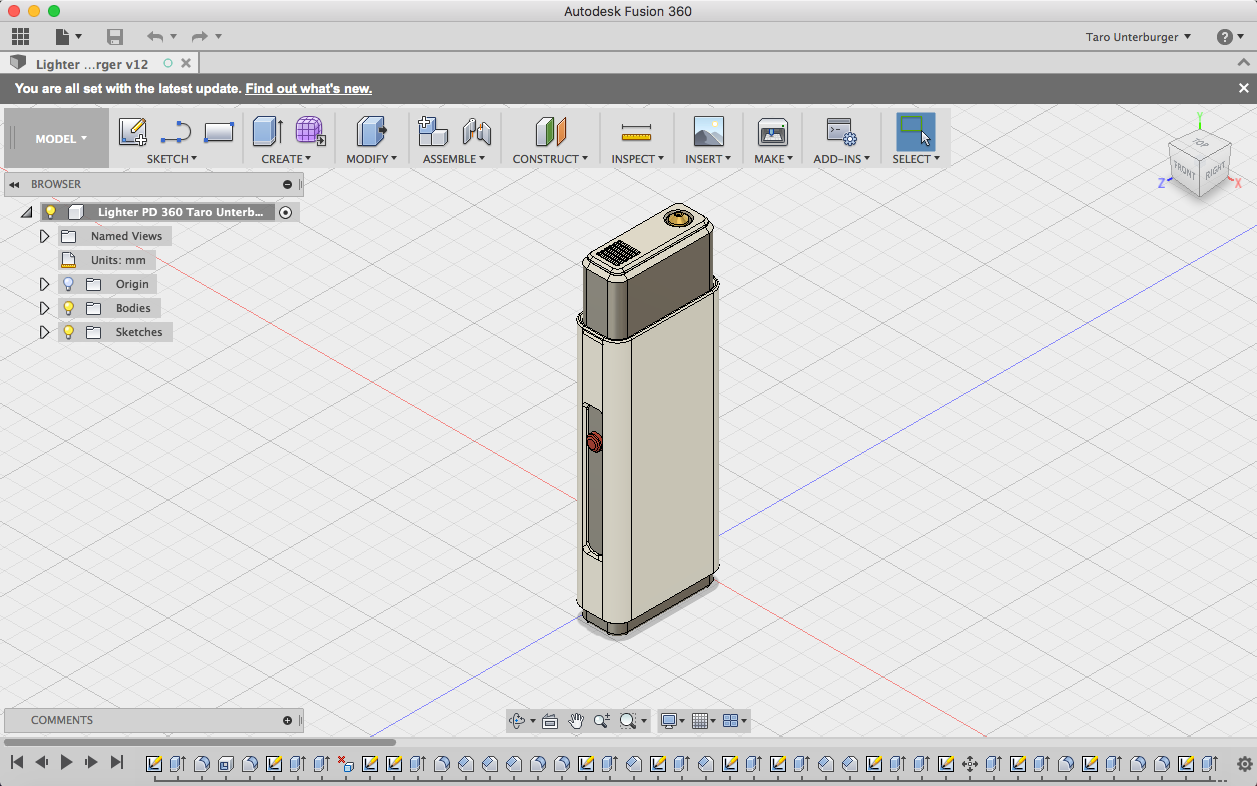Open the CONSTRUCT menu

[x=550, y=159]
